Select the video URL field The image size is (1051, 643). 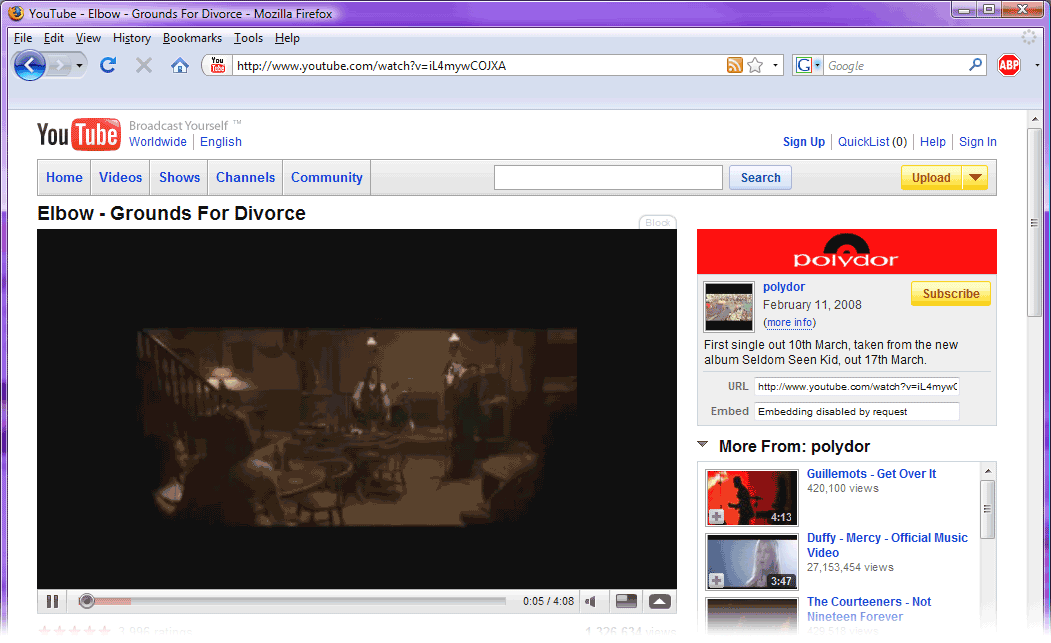[857, 387]
